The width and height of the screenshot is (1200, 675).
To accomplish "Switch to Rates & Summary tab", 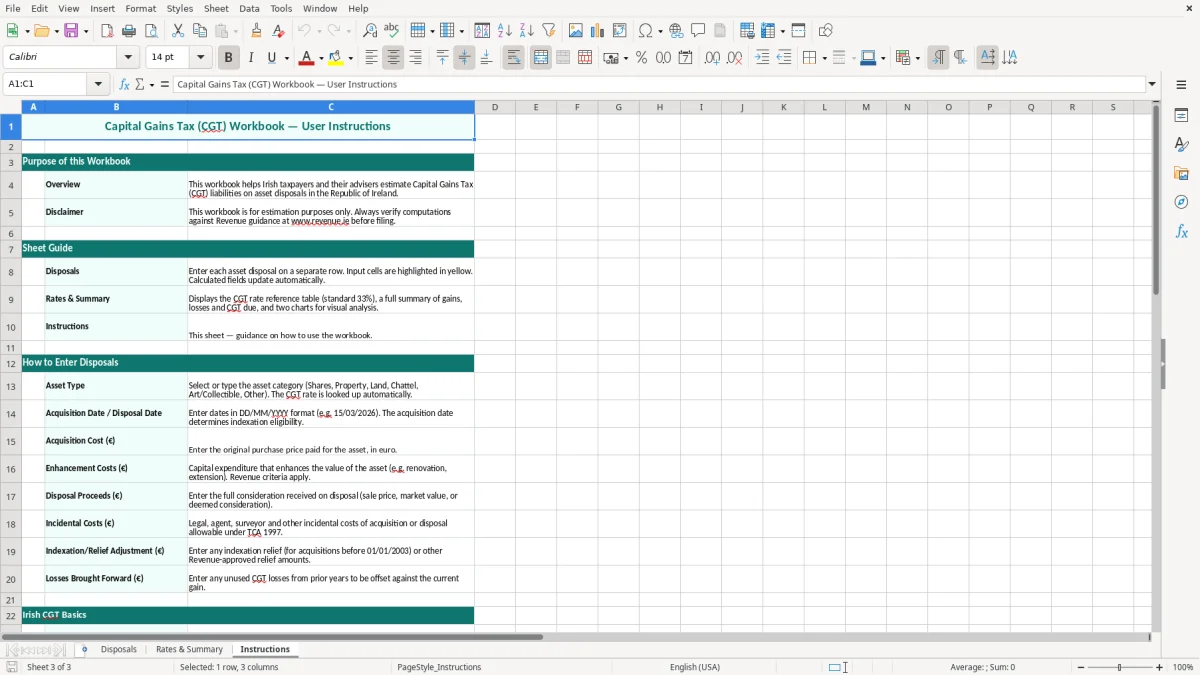I will pyautogui.click(x=189, y=649).
